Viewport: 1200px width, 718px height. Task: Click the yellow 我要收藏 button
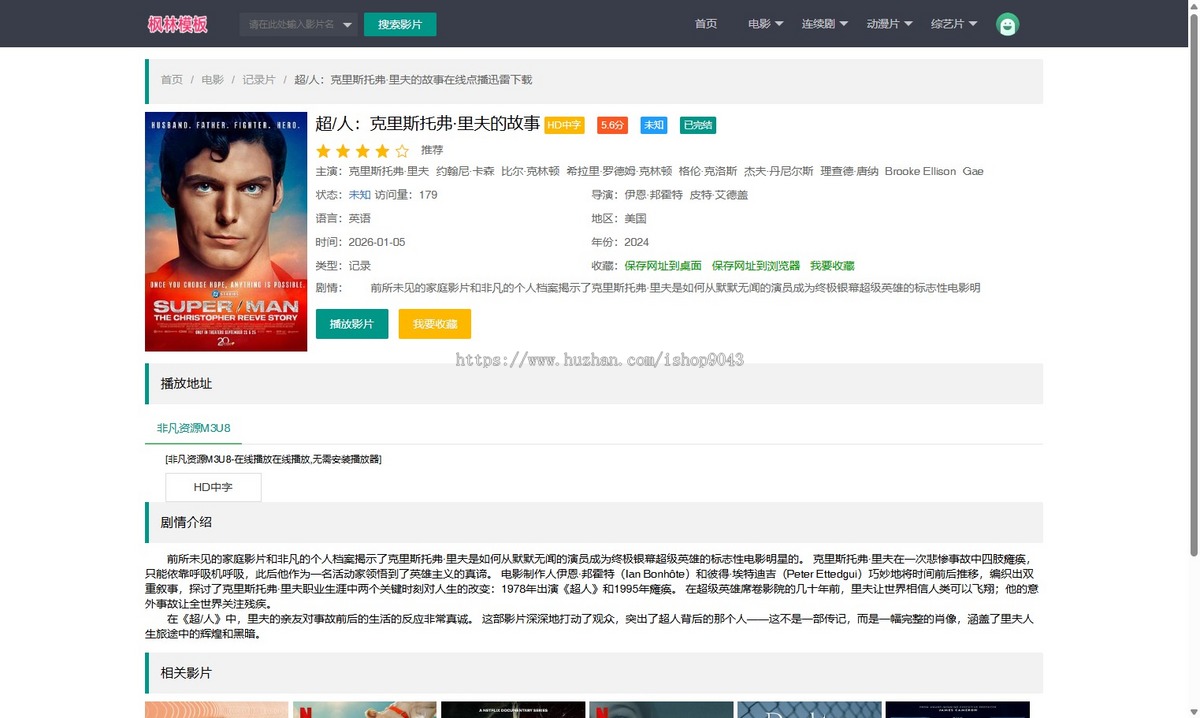tap(435, 324)
